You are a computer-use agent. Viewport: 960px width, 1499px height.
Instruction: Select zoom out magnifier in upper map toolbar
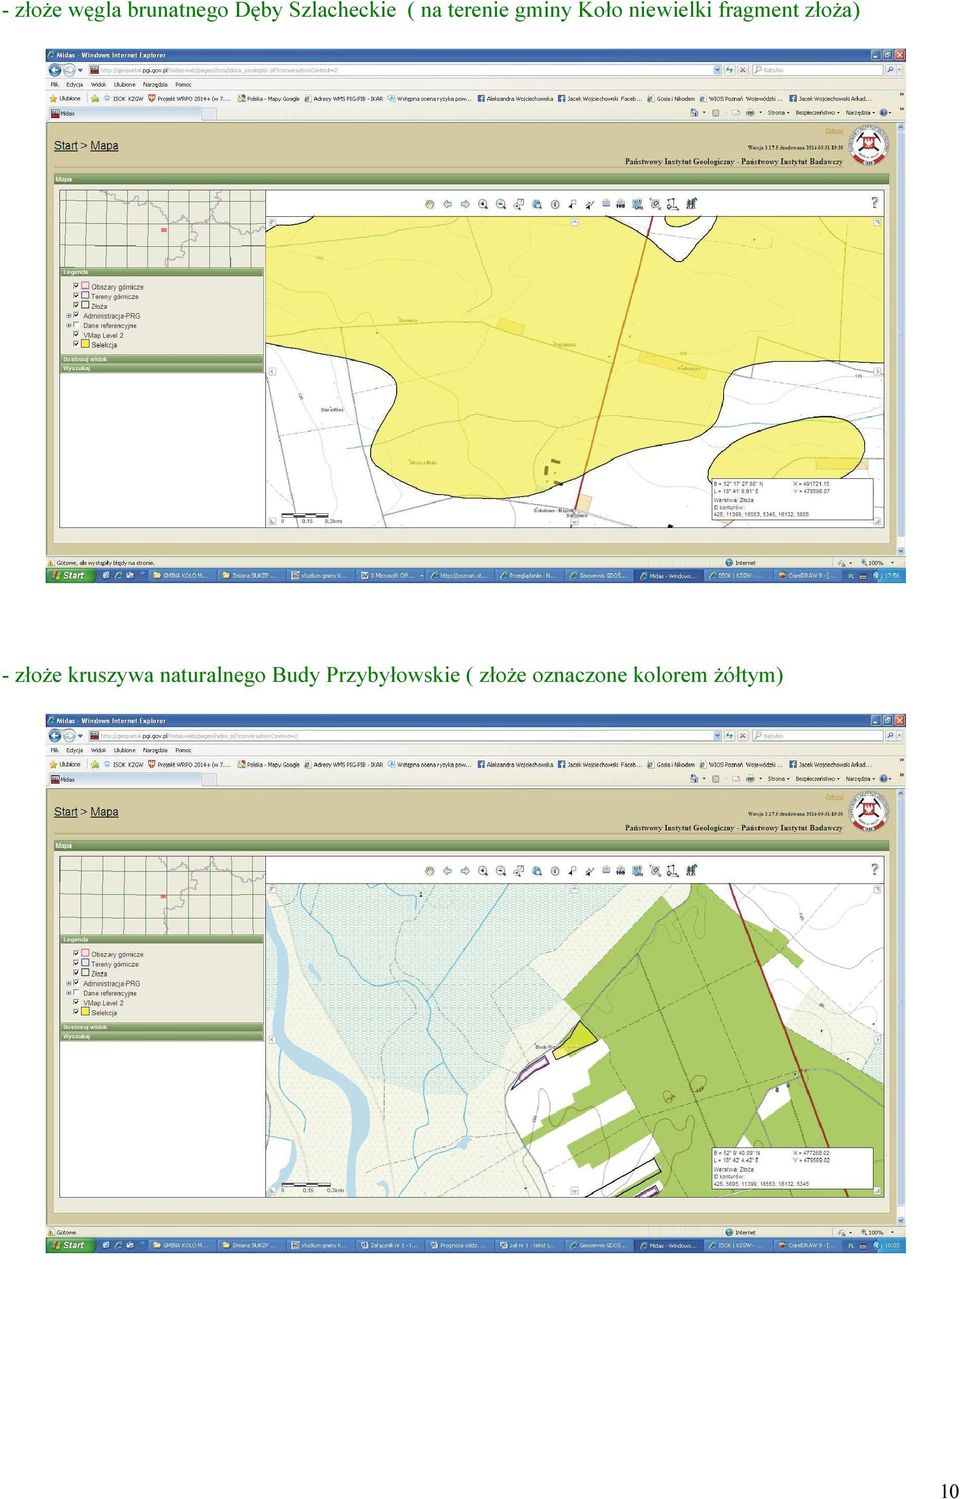point(501,204)
